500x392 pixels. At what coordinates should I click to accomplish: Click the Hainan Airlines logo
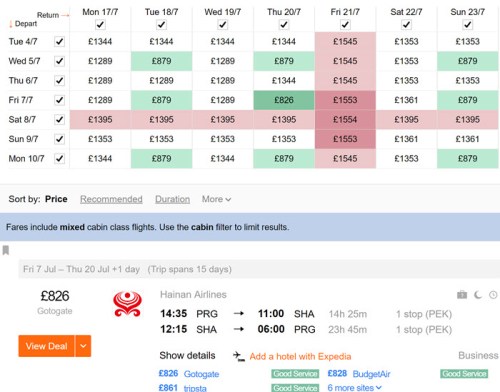(x=127, y=304)
